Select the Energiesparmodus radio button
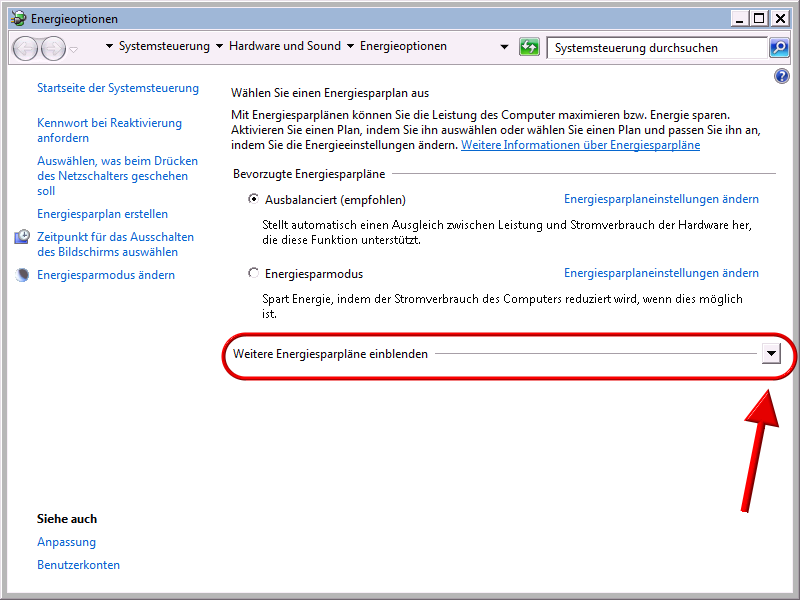The image size is (800, 600). (254, 273)
